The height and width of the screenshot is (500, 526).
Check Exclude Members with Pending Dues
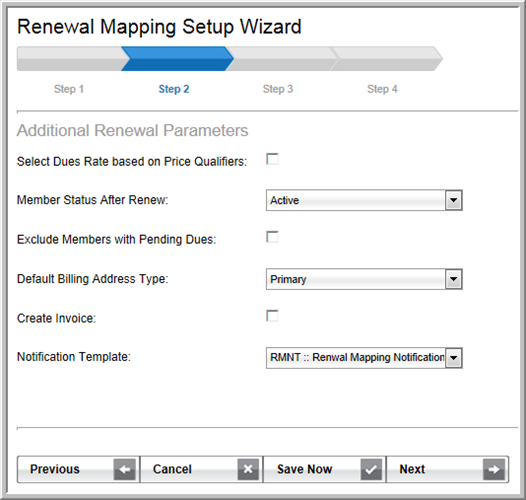coord(272,237)
